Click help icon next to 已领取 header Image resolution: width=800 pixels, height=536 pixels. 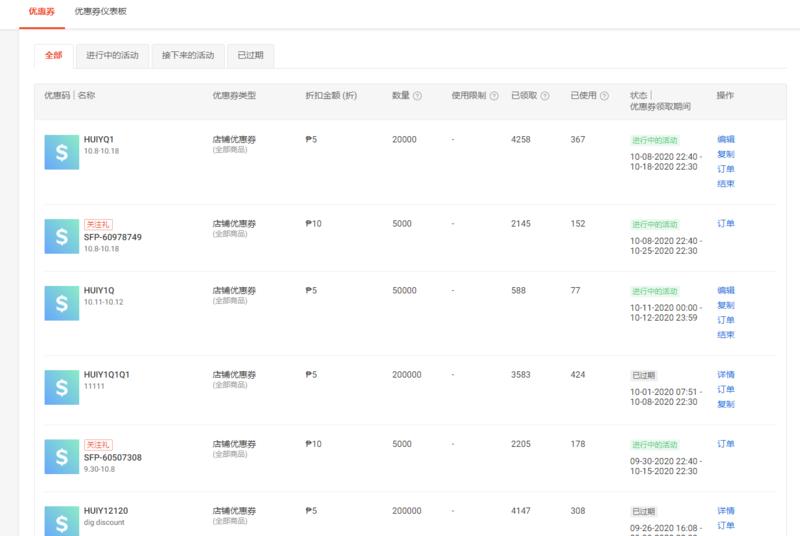coord(545,96)
